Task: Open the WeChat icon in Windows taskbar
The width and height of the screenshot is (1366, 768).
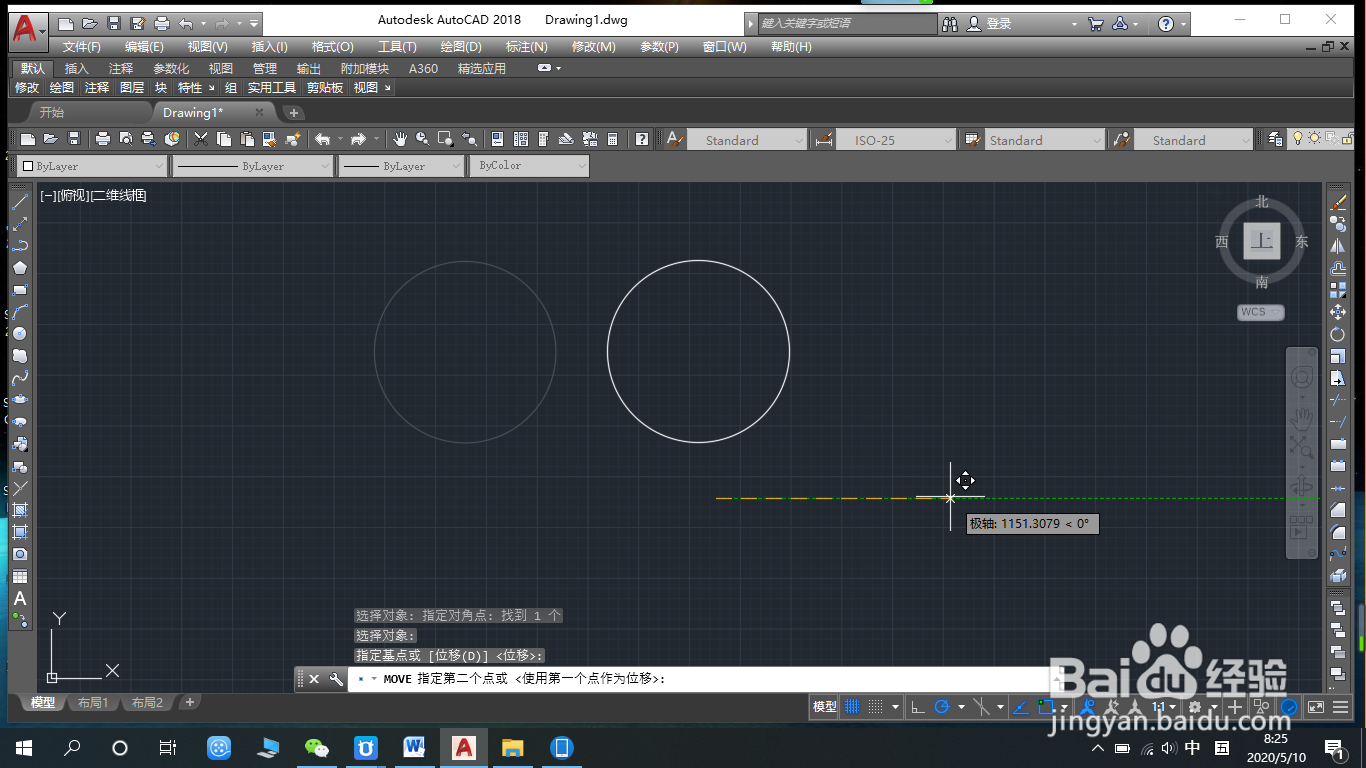Action: [317, 747]
